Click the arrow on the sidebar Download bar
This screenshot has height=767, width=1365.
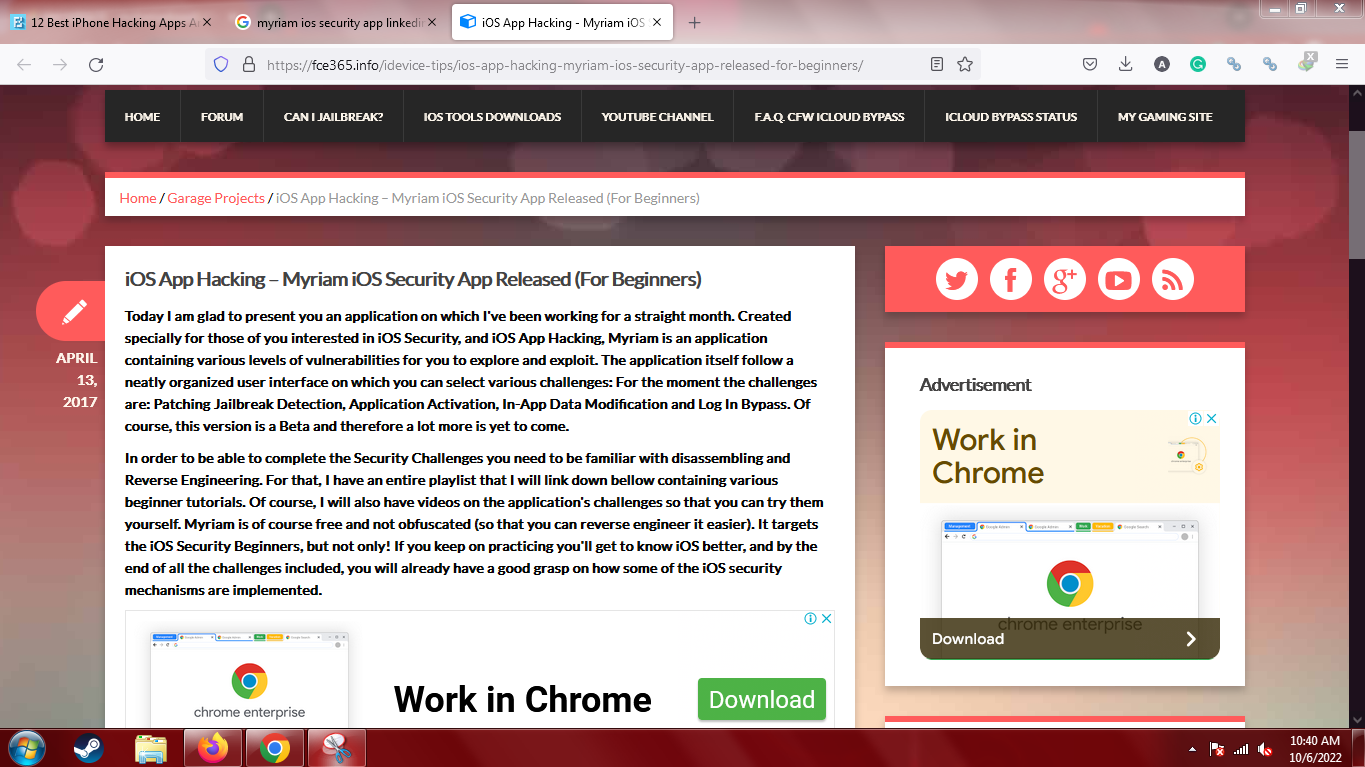point(1191,639)
